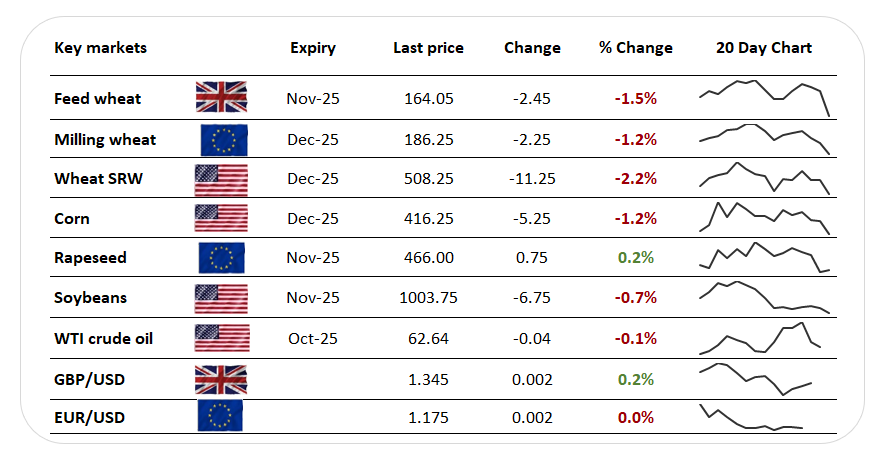Click the Soybeans last price 1003.75

(x=428, y=298)
